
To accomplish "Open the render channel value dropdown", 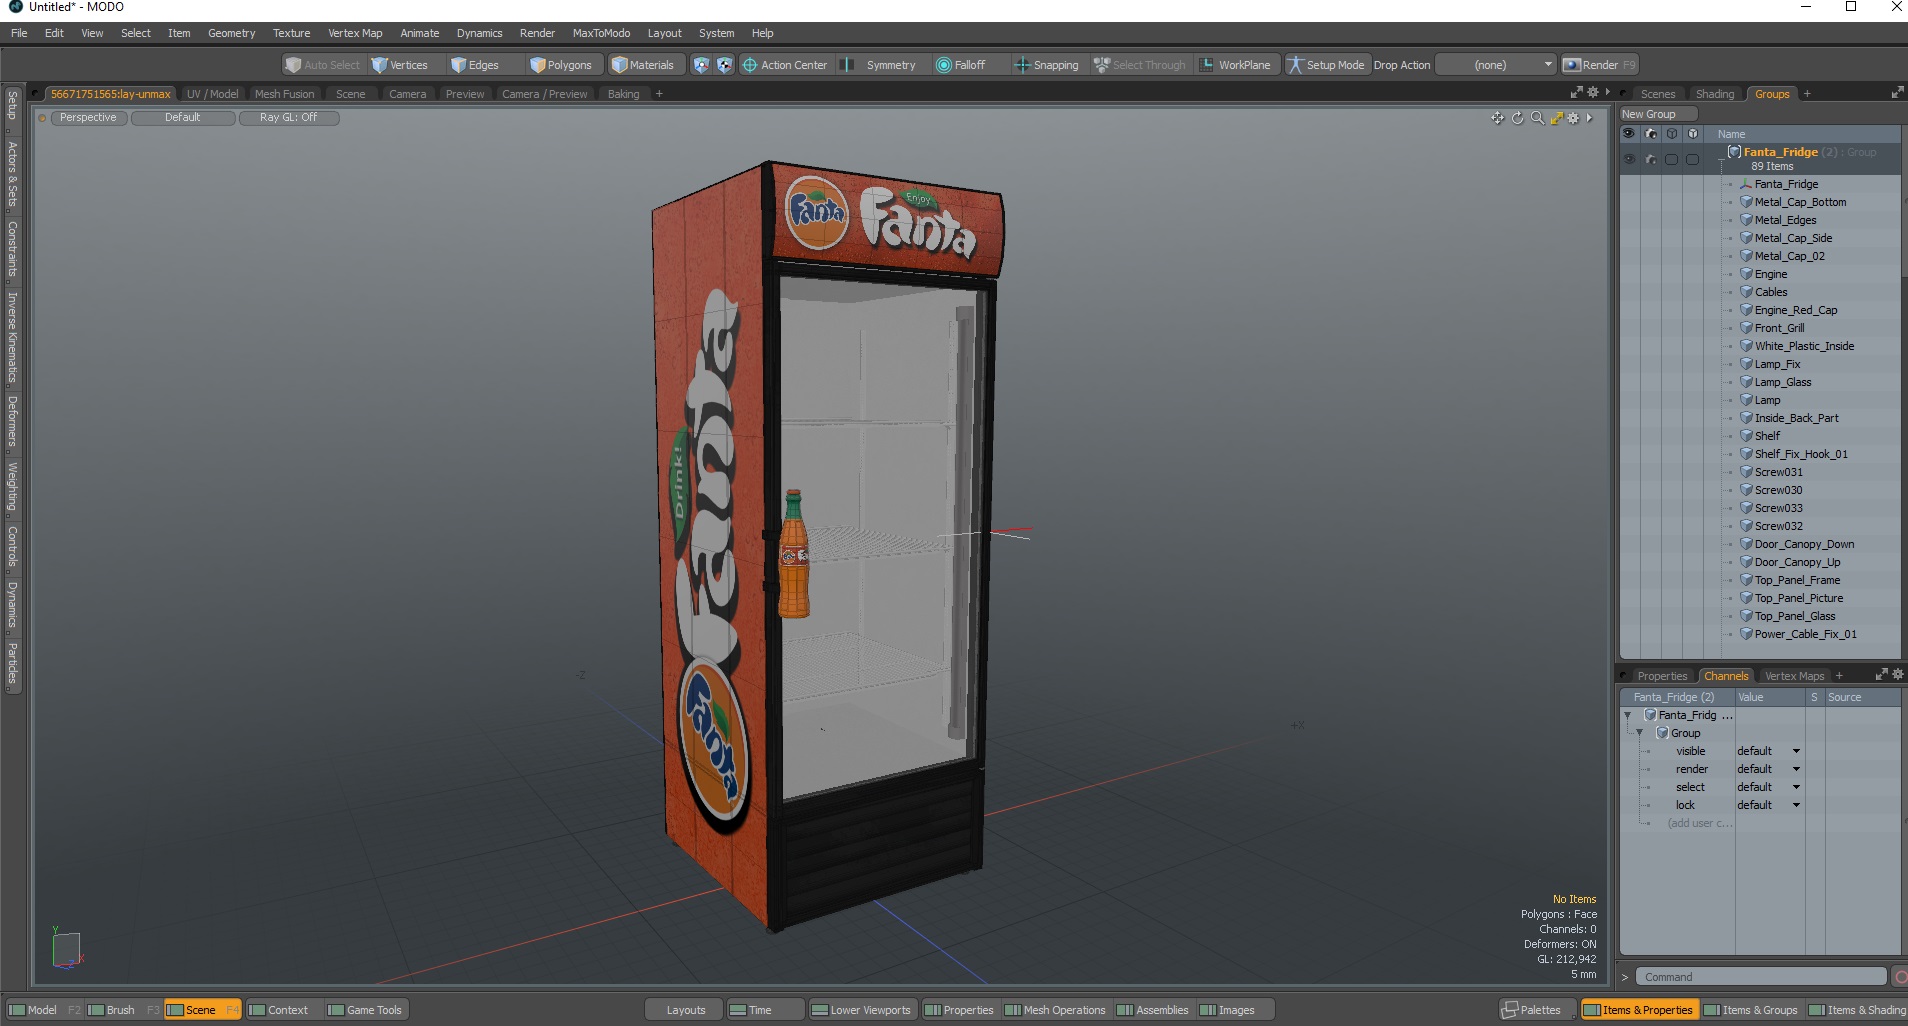I will click(x=1768, y=769).
